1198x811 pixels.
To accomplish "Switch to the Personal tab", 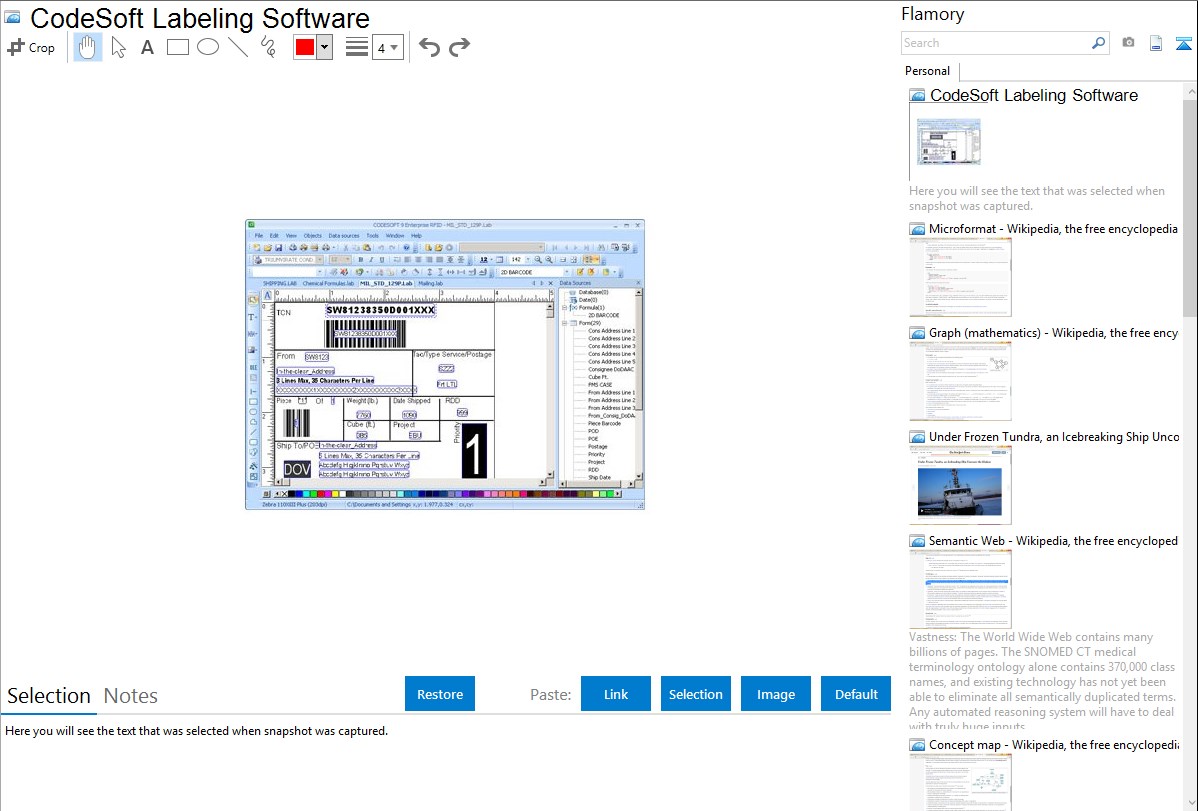I will coord(928,70).
